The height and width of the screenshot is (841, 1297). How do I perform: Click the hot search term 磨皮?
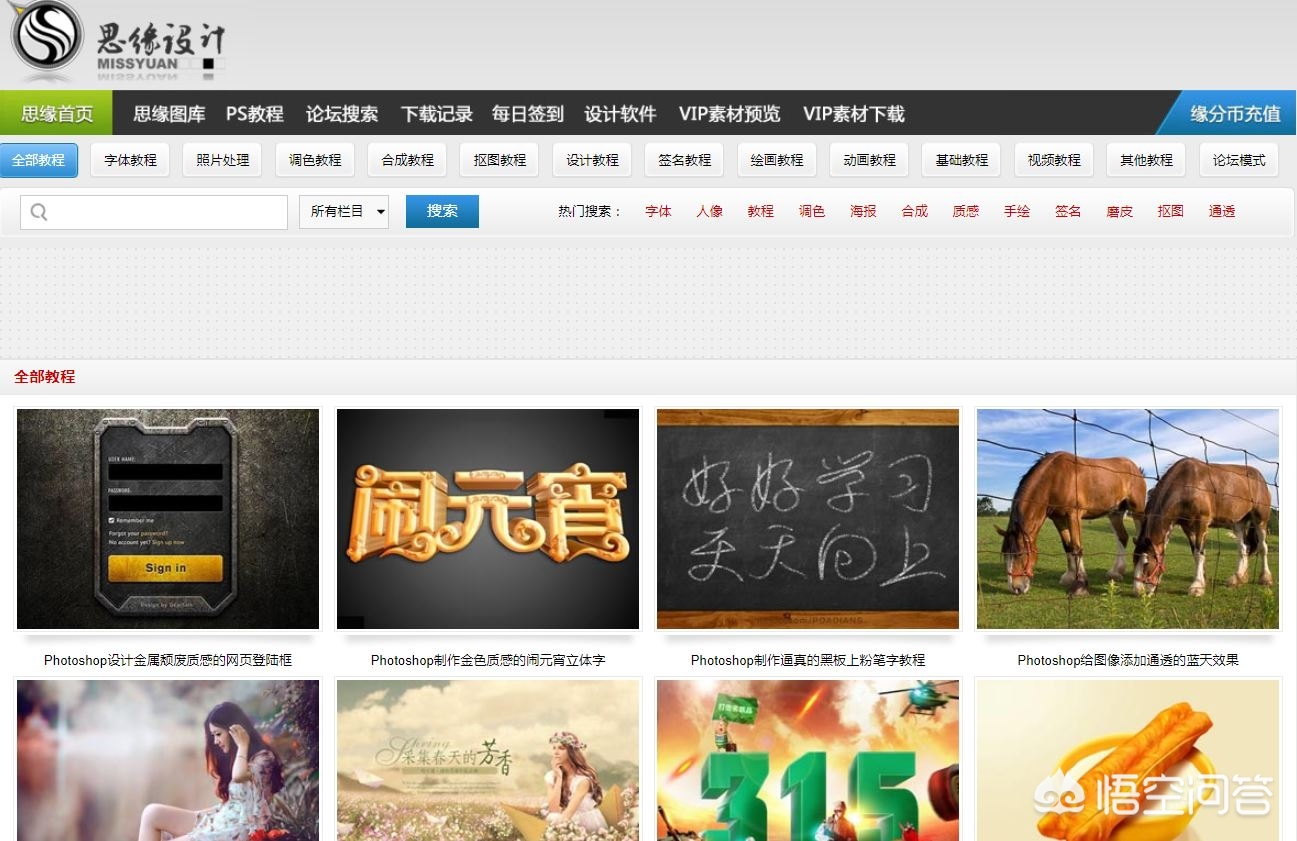pyautogui.click(x=1119, y=211)
